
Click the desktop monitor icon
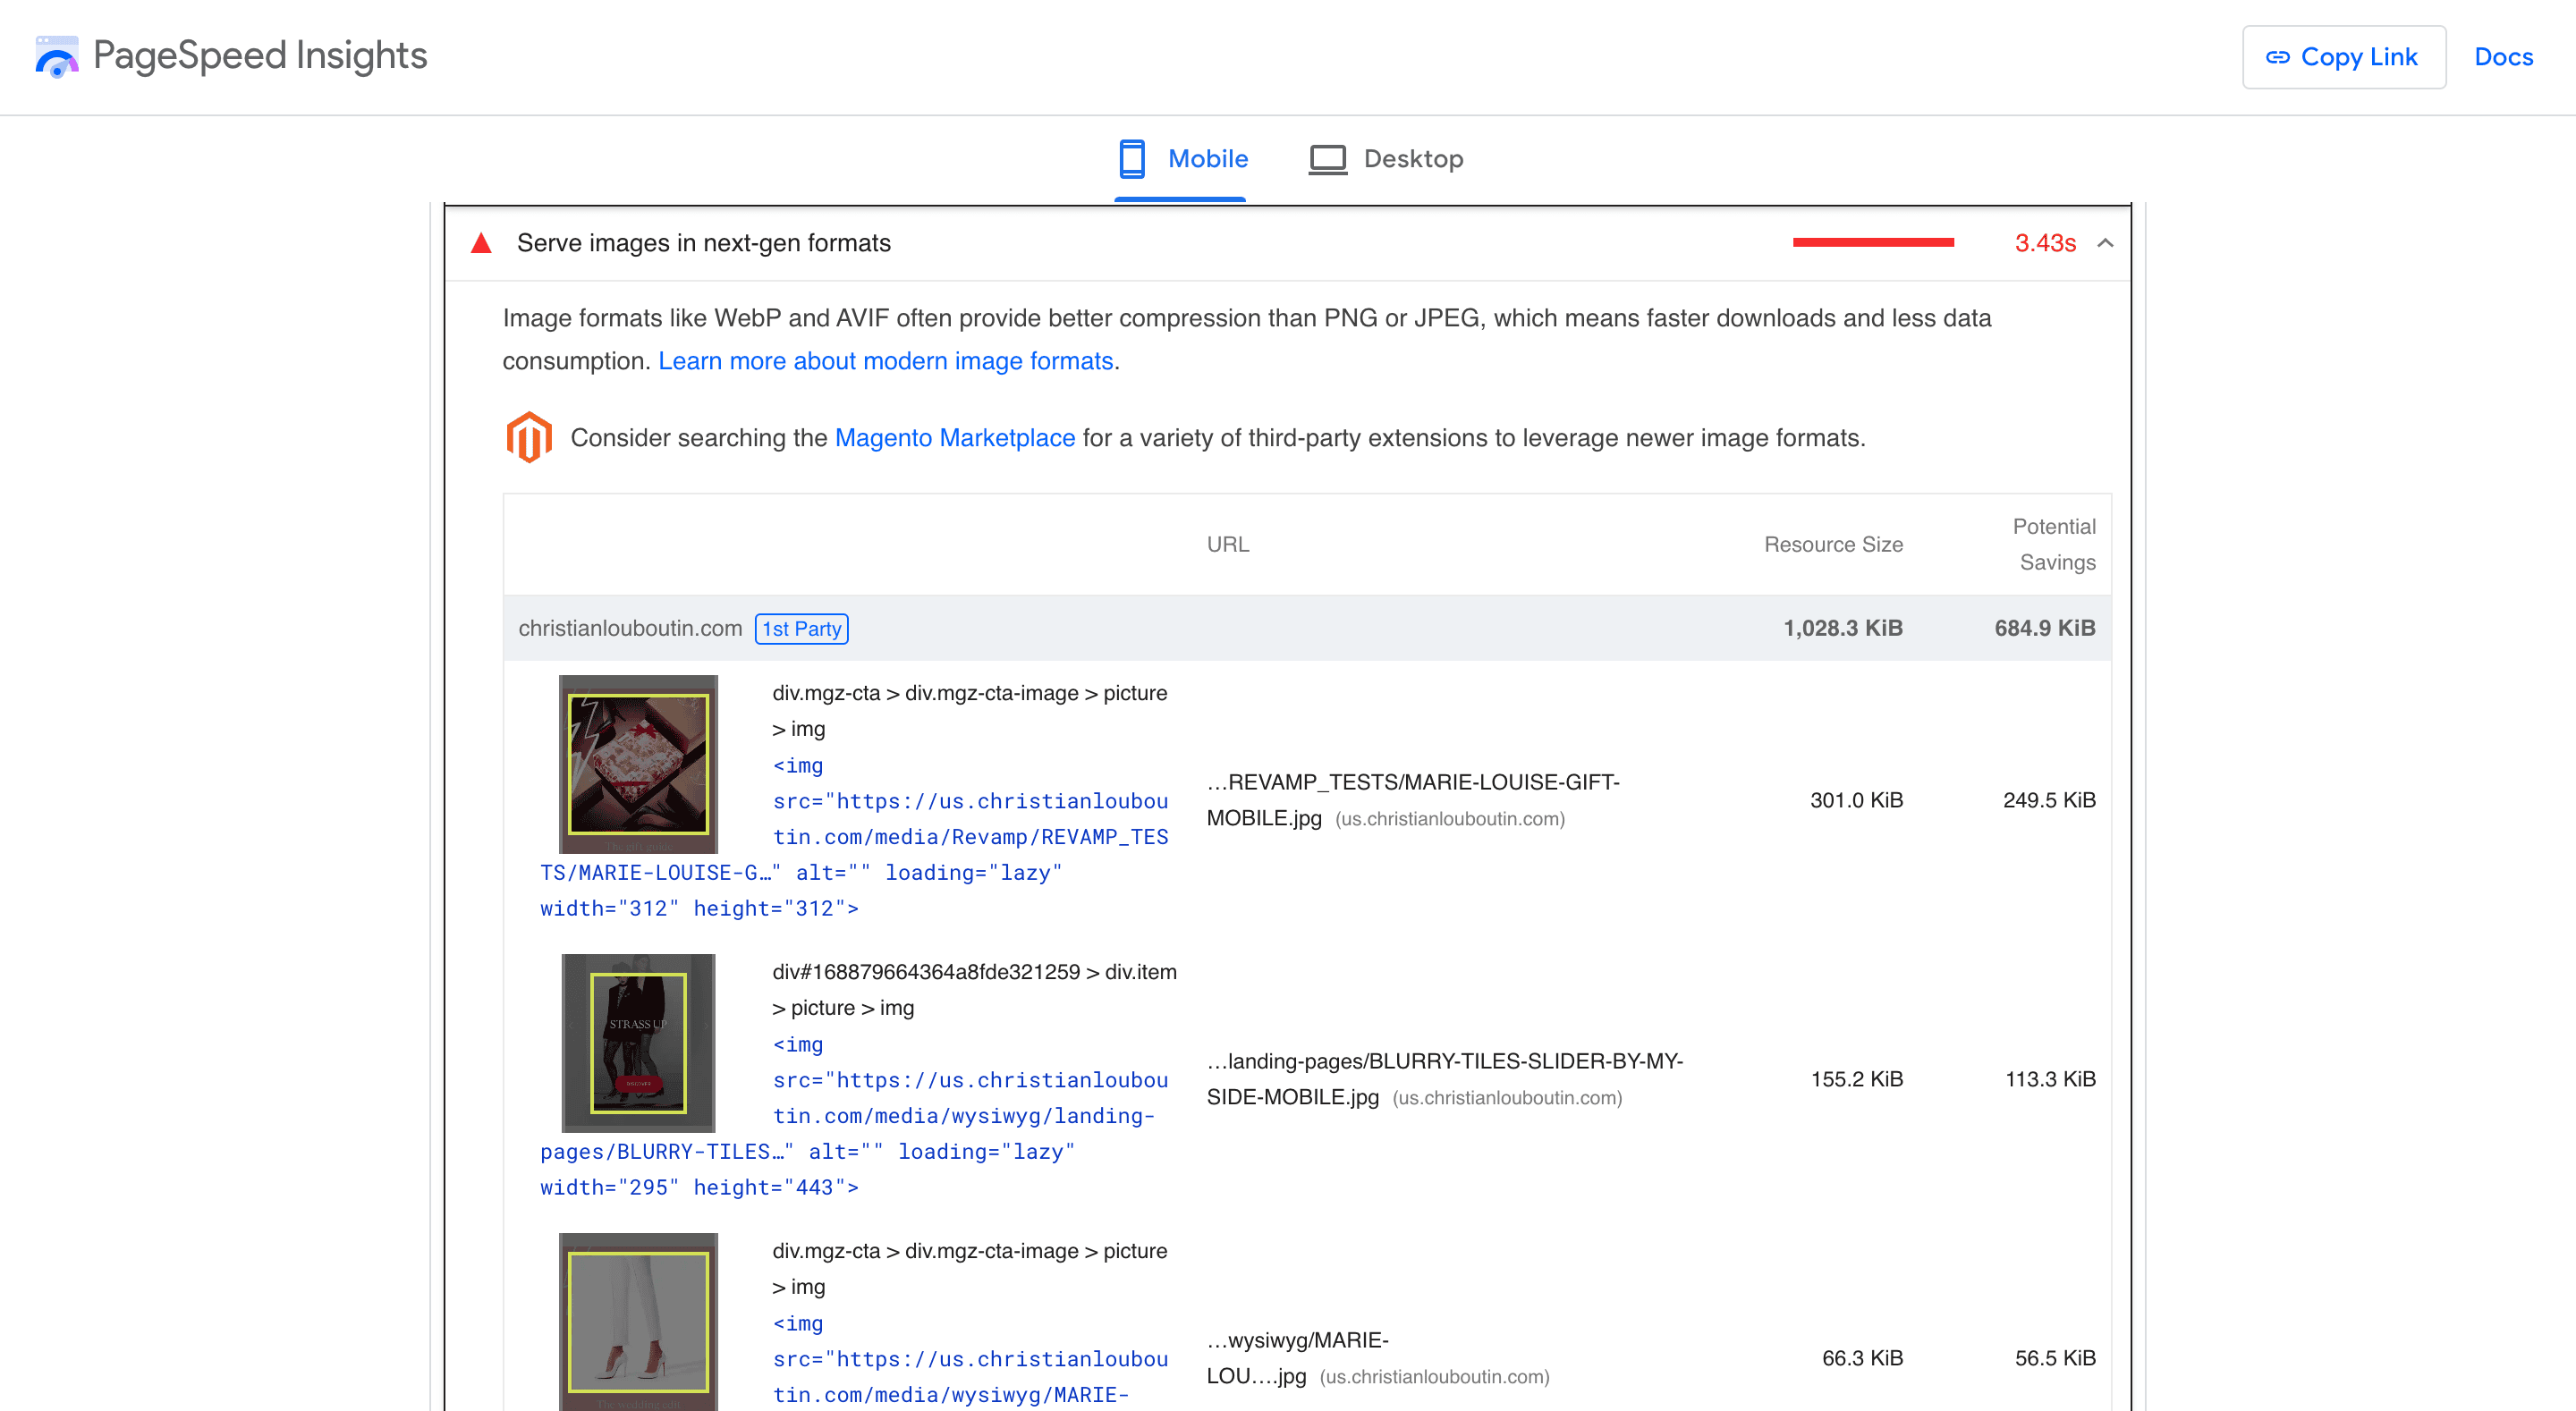tap(1326, 158)
